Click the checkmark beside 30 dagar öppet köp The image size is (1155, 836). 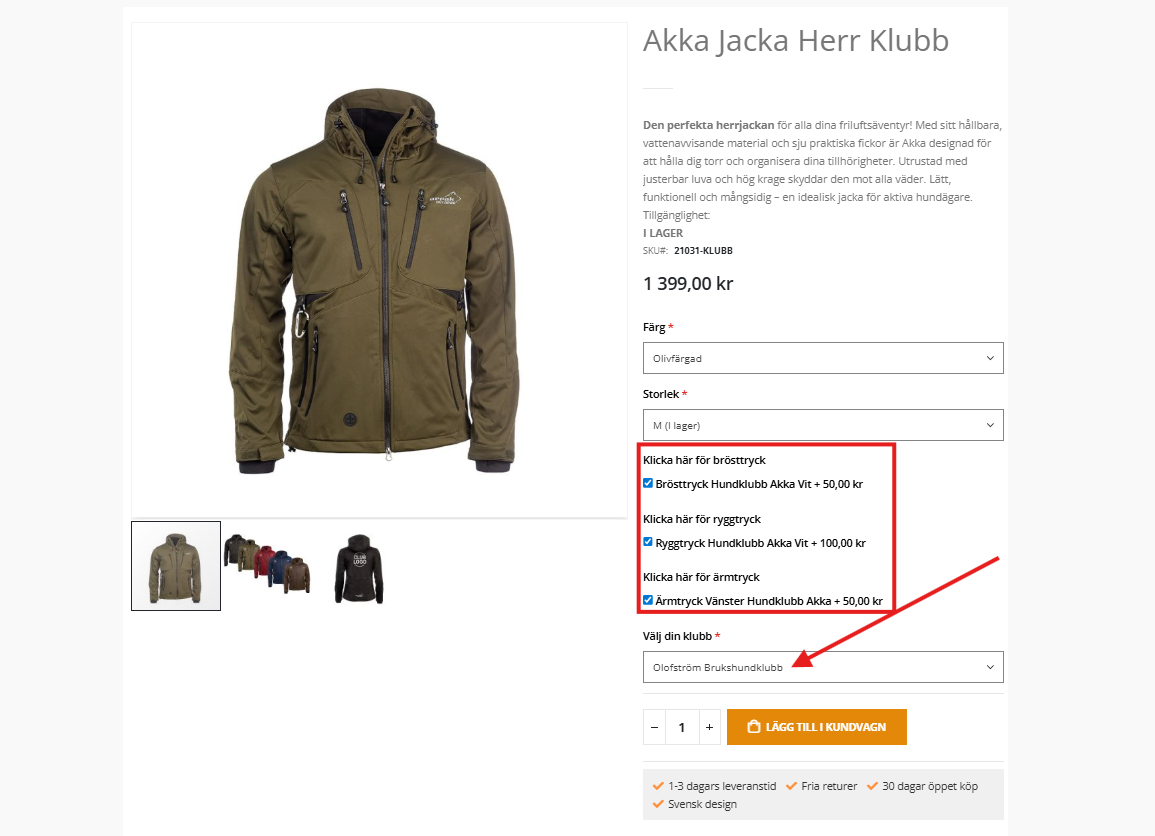coord(872,786)
